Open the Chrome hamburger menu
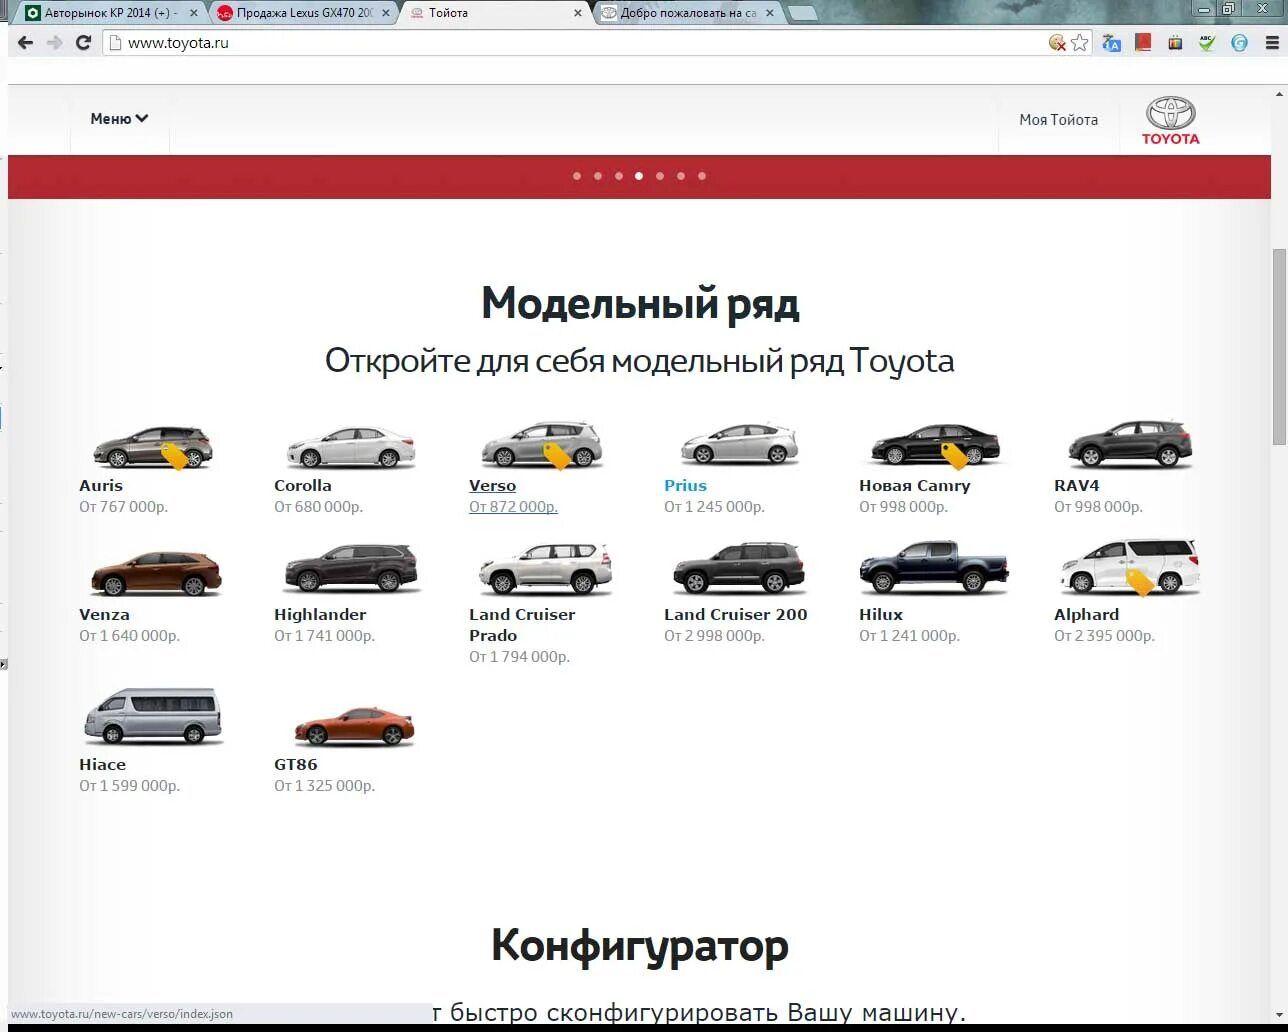 (1272, 43)
